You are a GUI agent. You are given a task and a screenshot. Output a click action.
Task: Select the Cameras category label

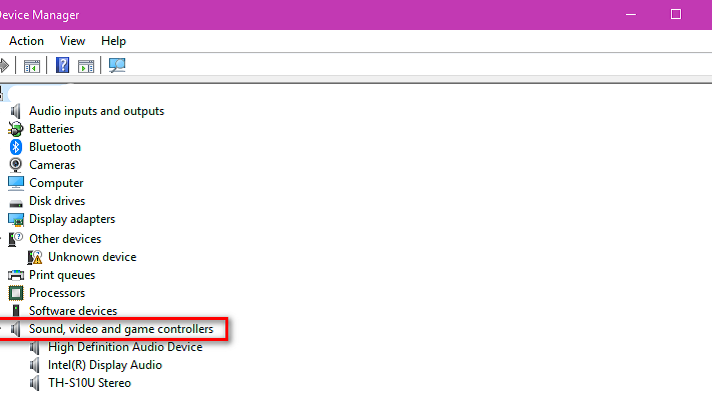(x=52, y=165)
